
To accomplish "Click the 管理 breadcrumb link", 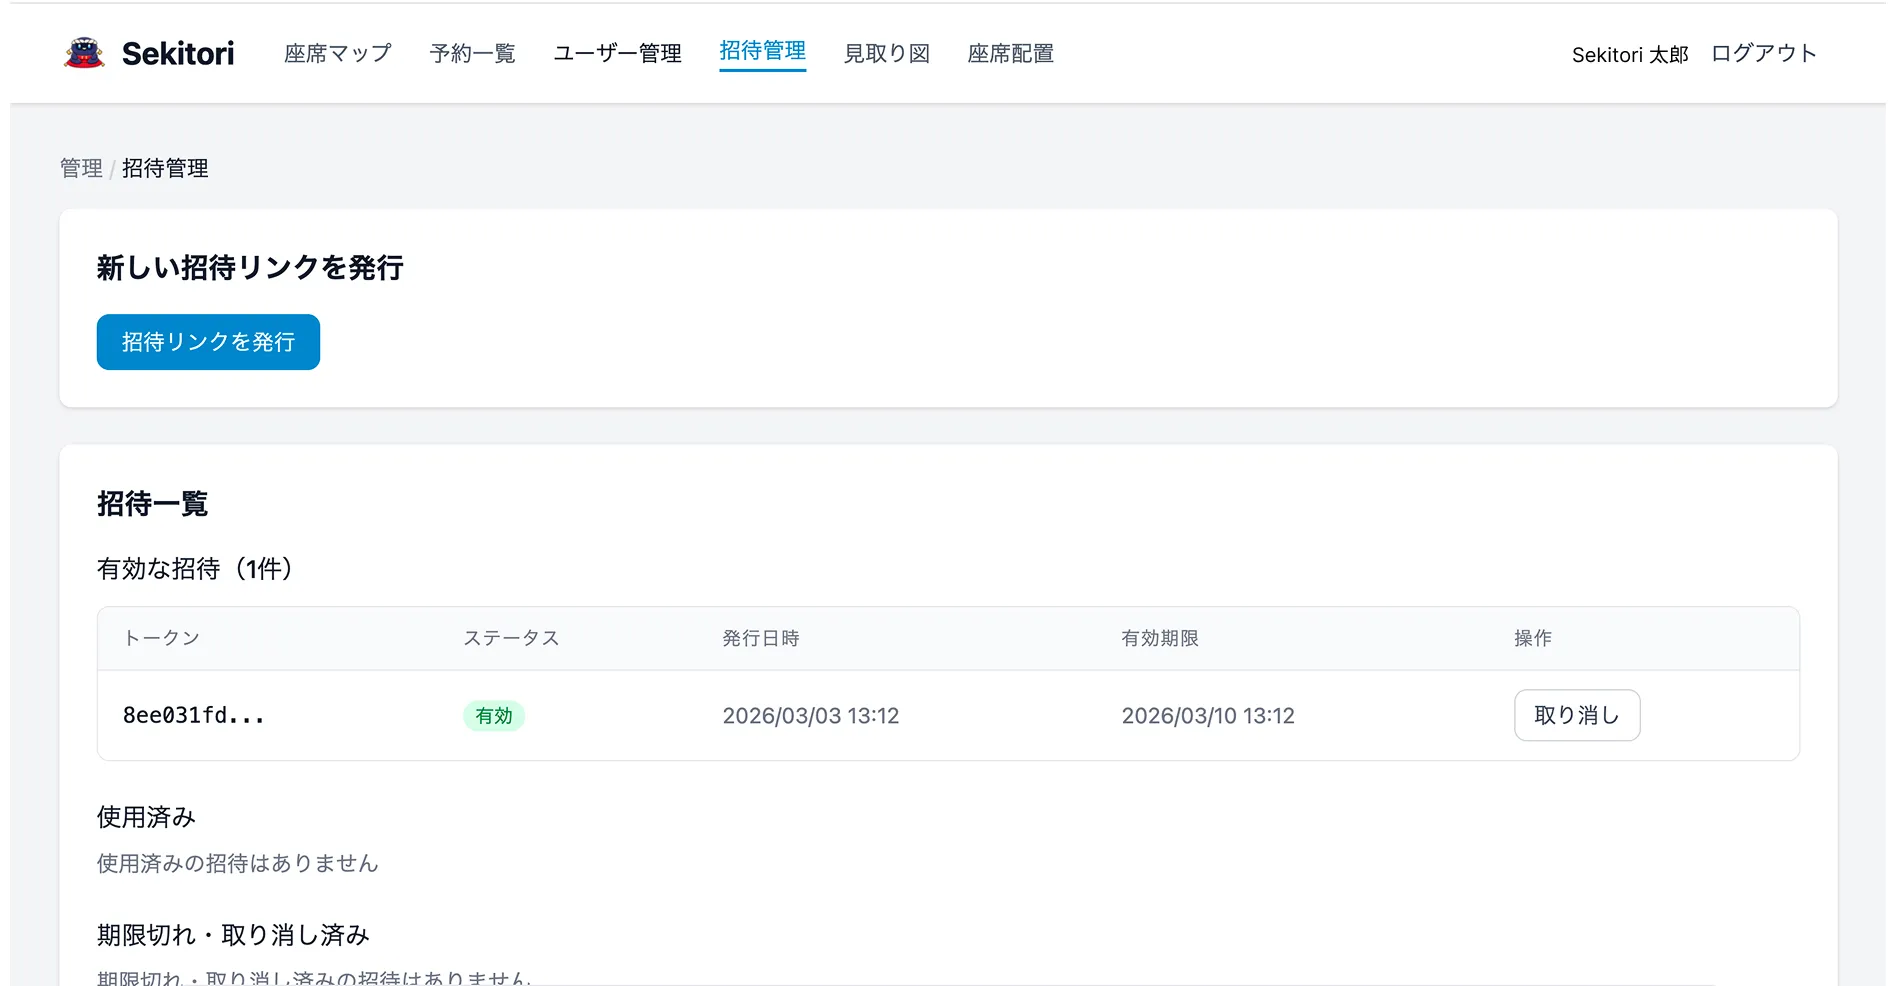I will point(81,168).
